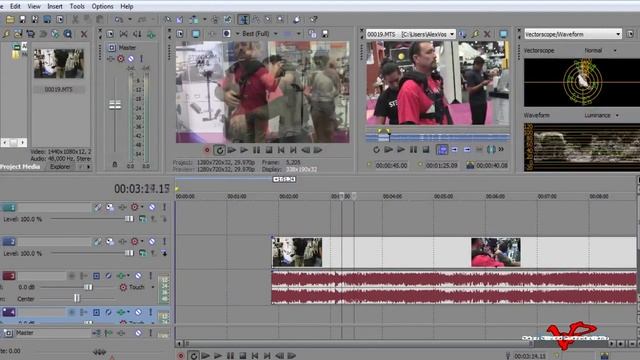The image size is (640, 360).
Task: Open the Options menu
Action: (102, 6)
